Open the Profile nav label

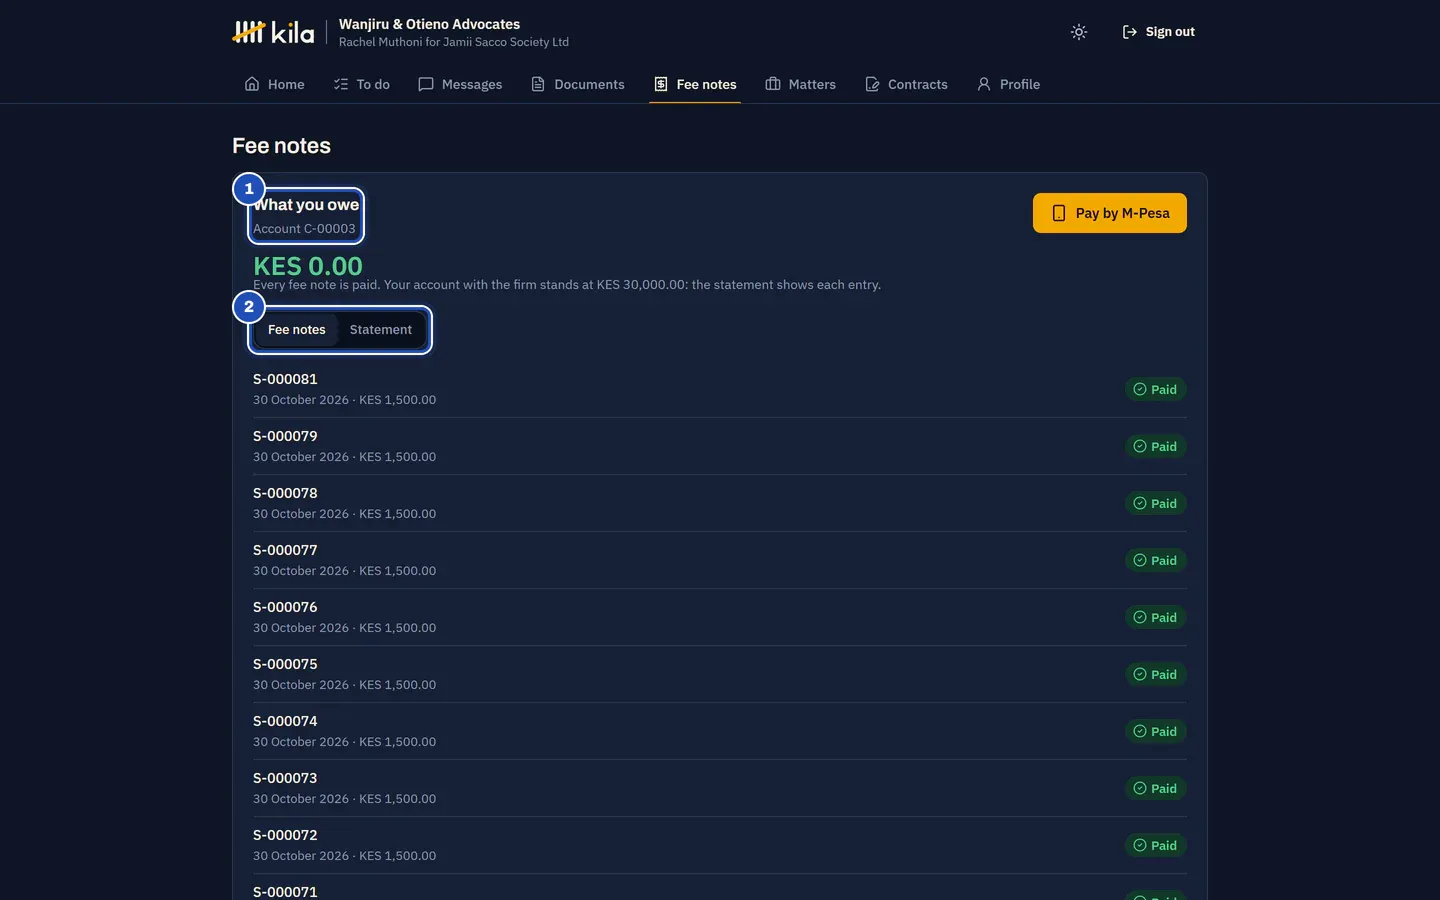1020,84
